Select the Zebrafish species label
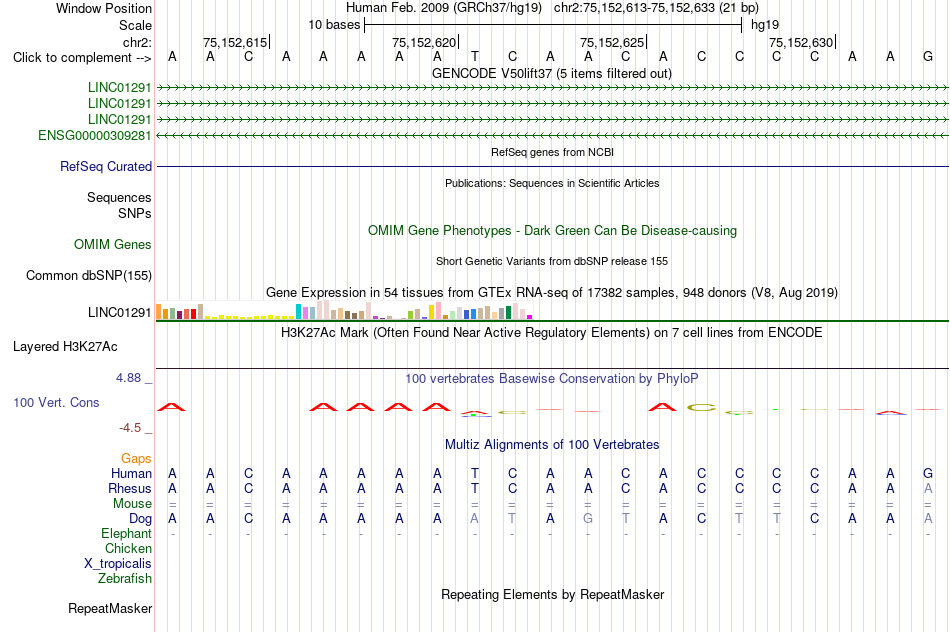This screenshot has width=950, height=632. [125, 579]
